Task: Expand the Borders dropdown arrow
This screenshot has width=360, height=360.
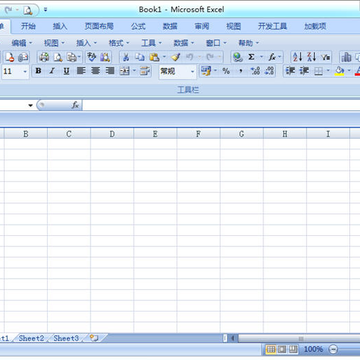Action: [328, 71]
